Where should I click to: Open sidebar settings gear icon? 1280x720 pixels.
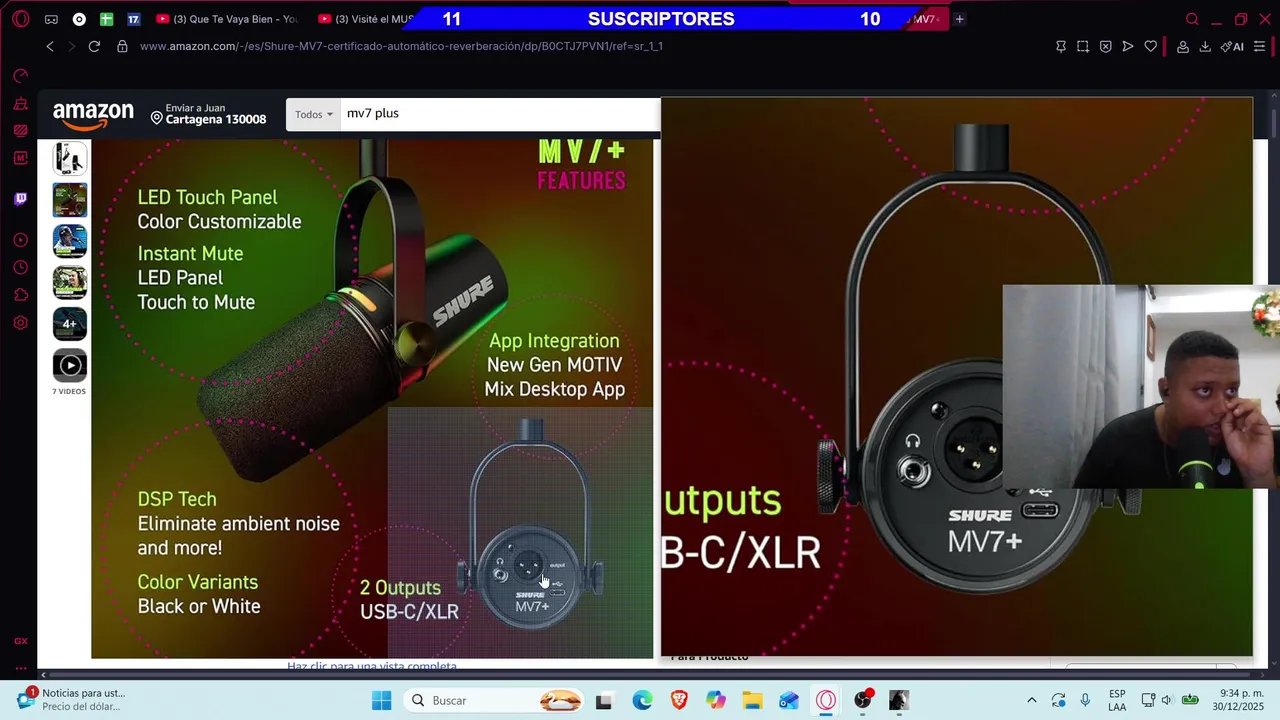(x=20, y=323)
